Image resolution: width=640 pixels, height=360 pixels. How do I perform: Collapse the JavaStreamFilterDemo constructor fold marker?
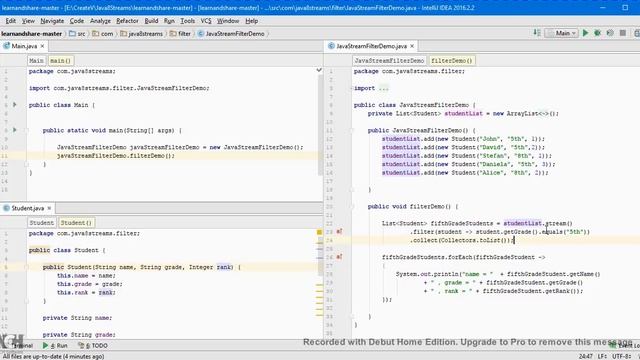351,131
